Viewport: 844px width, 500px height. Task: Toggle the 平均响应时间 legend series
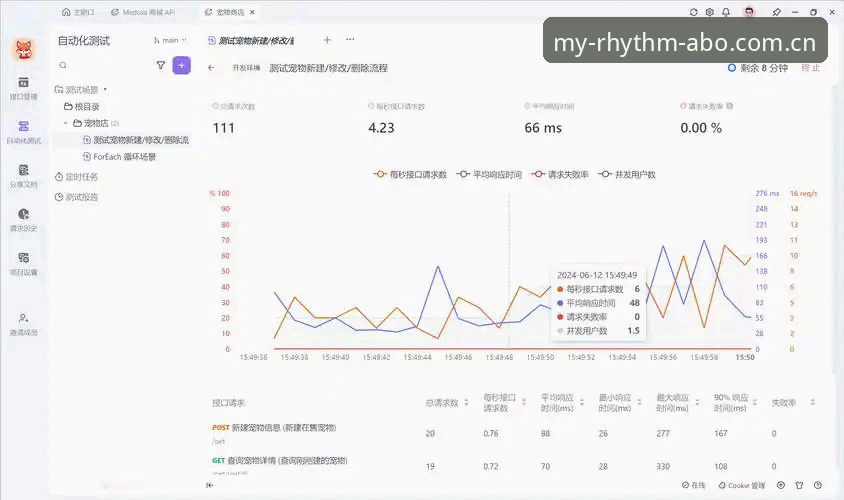coord(489,174)
